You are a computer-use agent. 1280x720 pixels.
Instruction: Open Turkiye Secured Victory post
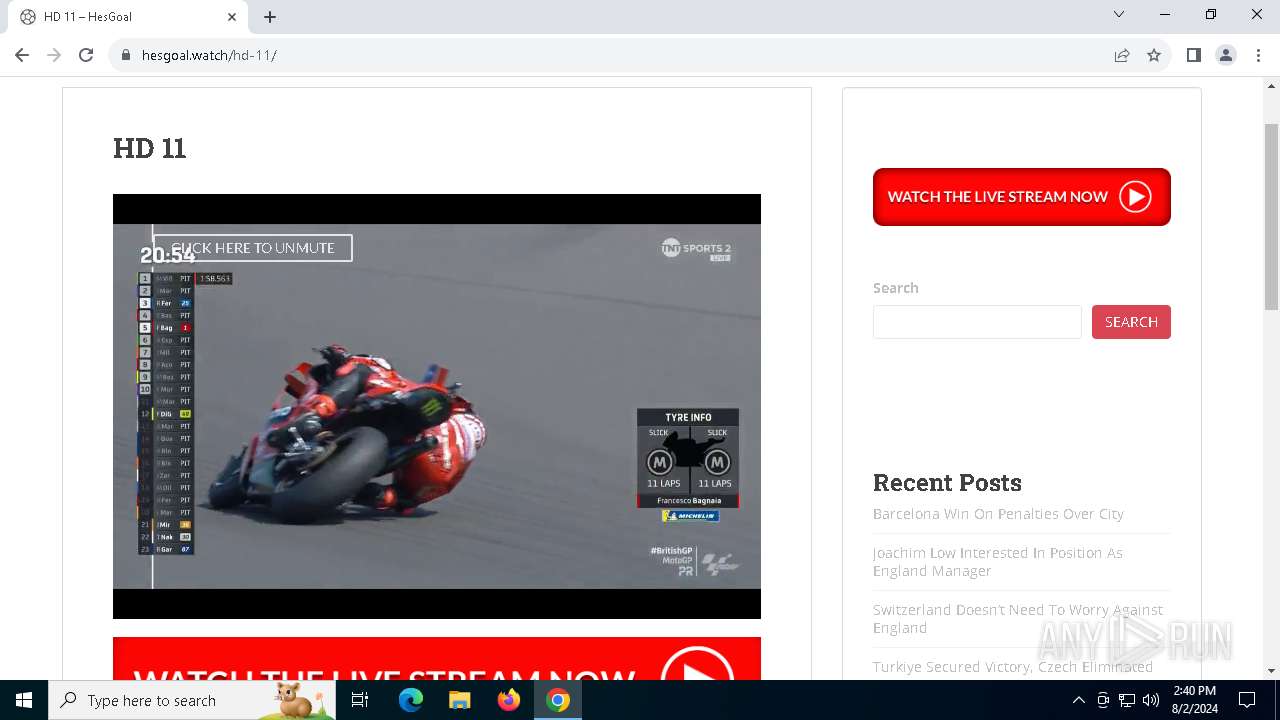click(x=1013, y=667)
